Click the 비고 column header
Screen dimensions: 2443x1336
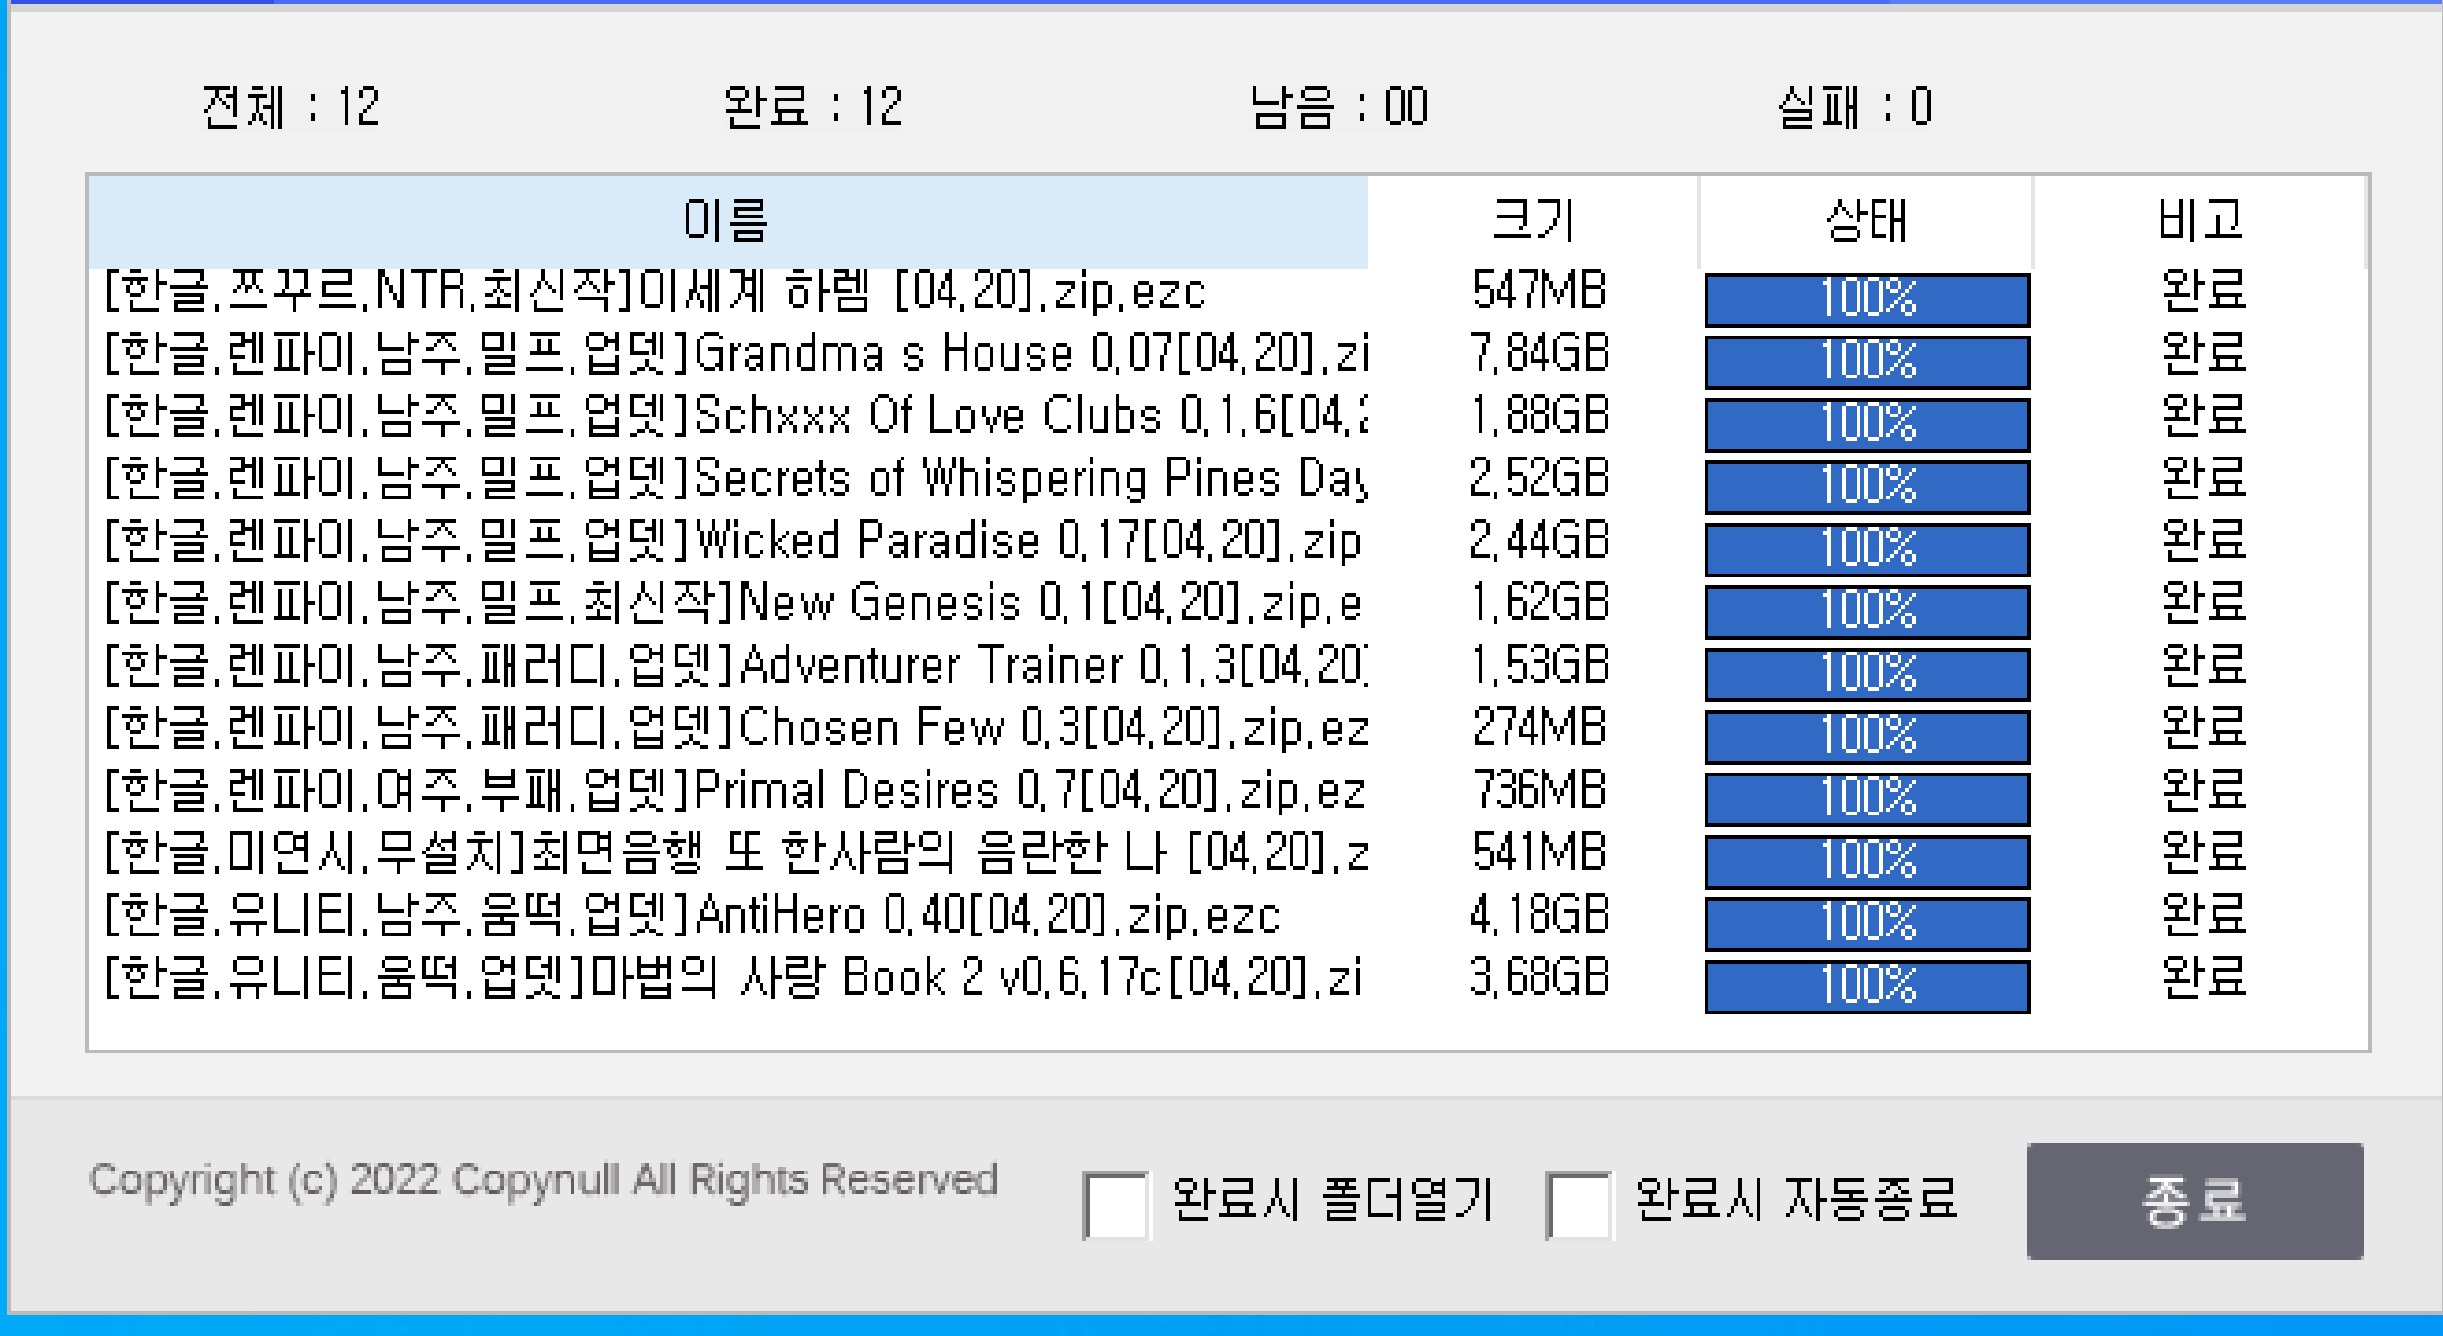[x=2199, y=220]
